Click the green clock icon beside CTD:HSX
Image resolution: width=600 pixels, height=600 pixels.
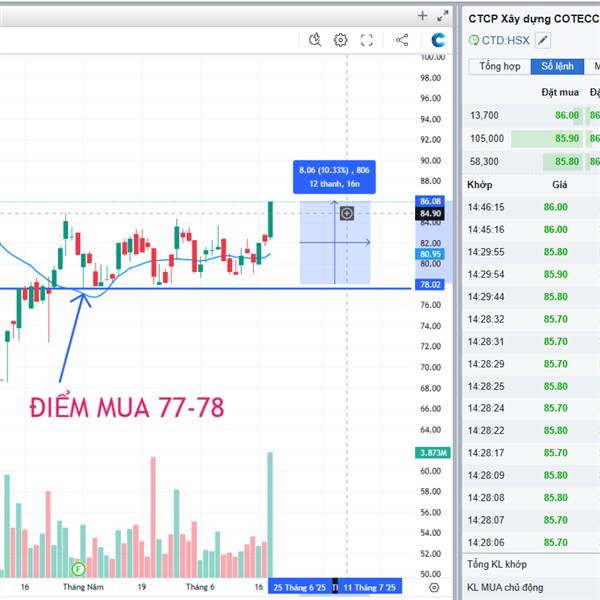(474, 40)
